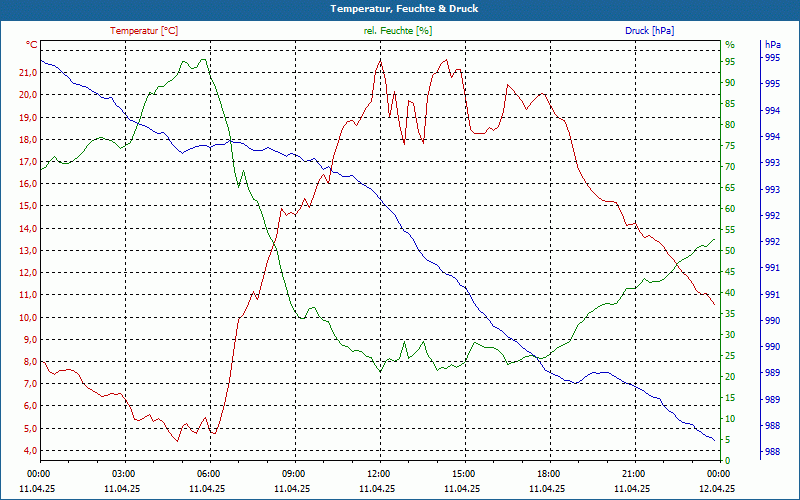Click the '°C' unit label on temperature axis
This screenshot has height=500, width=800.
point(32,45)
